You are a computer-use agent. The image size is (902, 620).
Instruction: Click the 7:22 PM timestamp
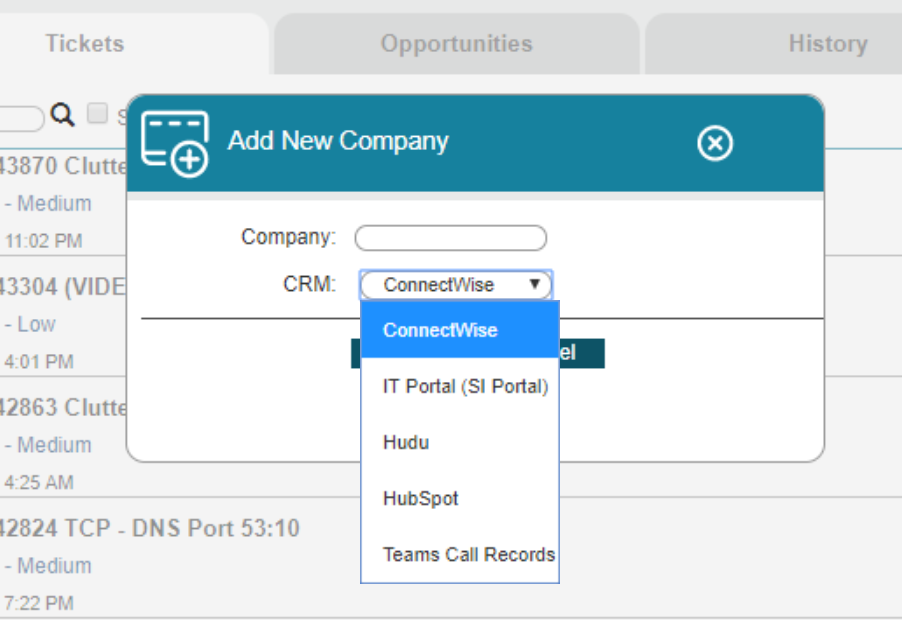click(39, 603)
